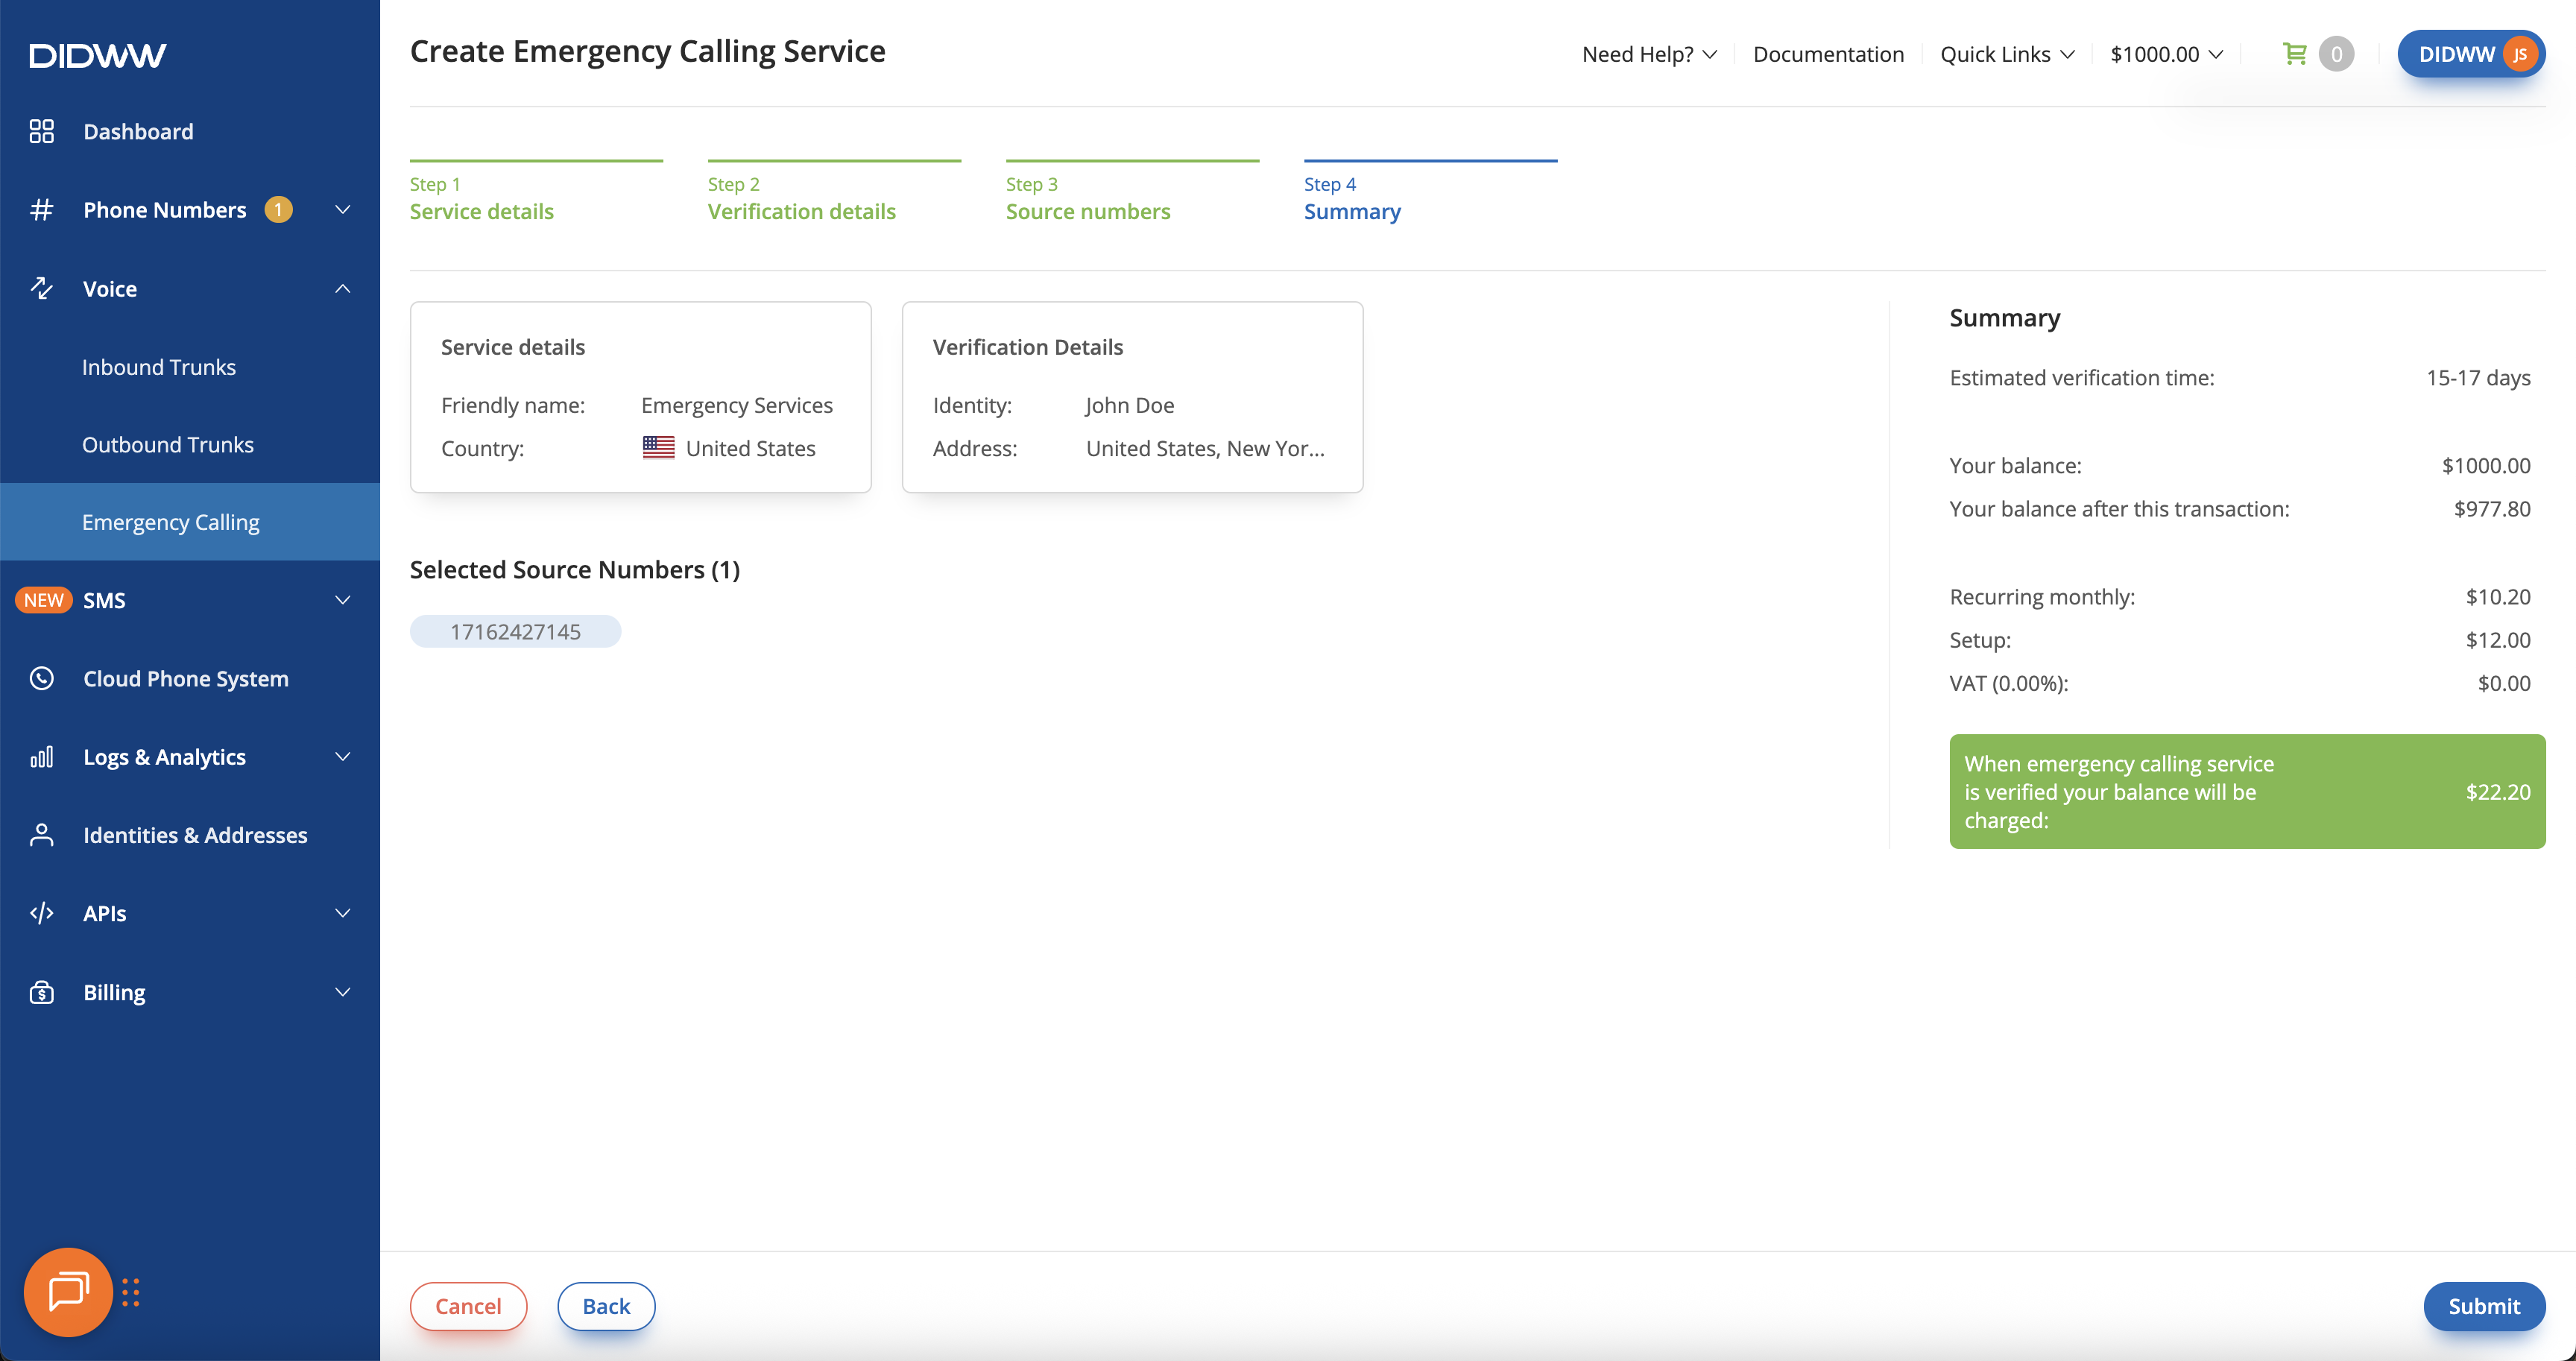Image resolution: width=2576 pixels, height=1361 pixels.
Task: Click the Dashboard grid icon
Action: (41, 131)
